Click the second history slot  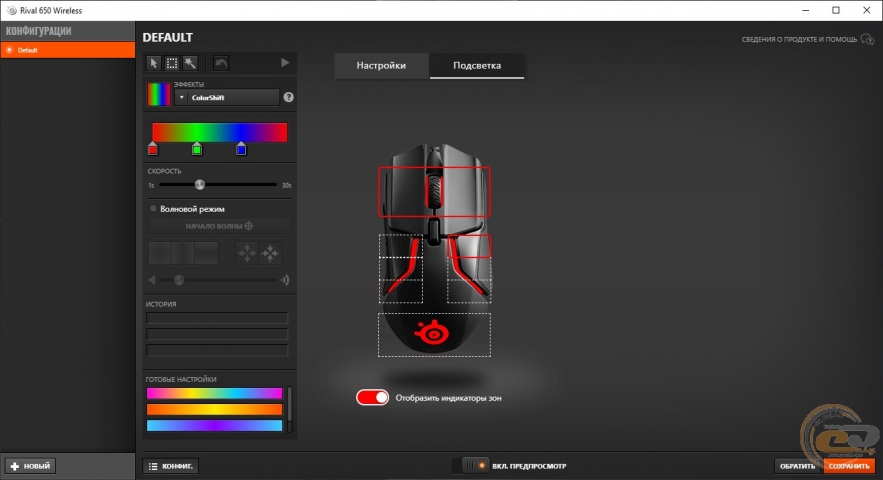tap(217, 334)
